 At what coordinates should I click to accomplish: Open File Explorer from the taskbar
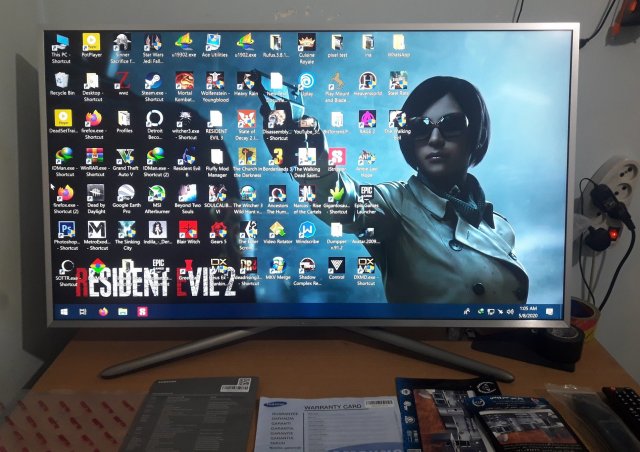point(122,312)
